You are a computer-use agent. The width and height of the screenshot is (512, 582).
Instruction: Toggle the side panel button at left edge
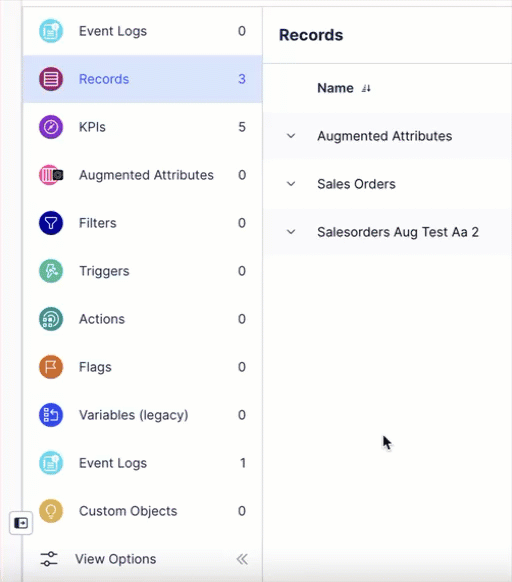(21, 523)
